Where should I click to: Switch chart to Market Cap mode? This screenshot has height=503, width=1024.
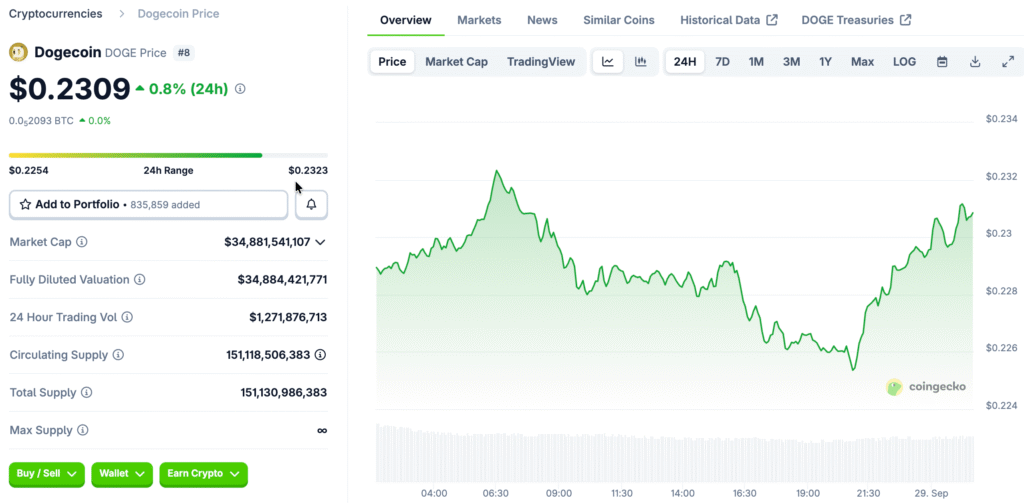click(x=456, y=62)
